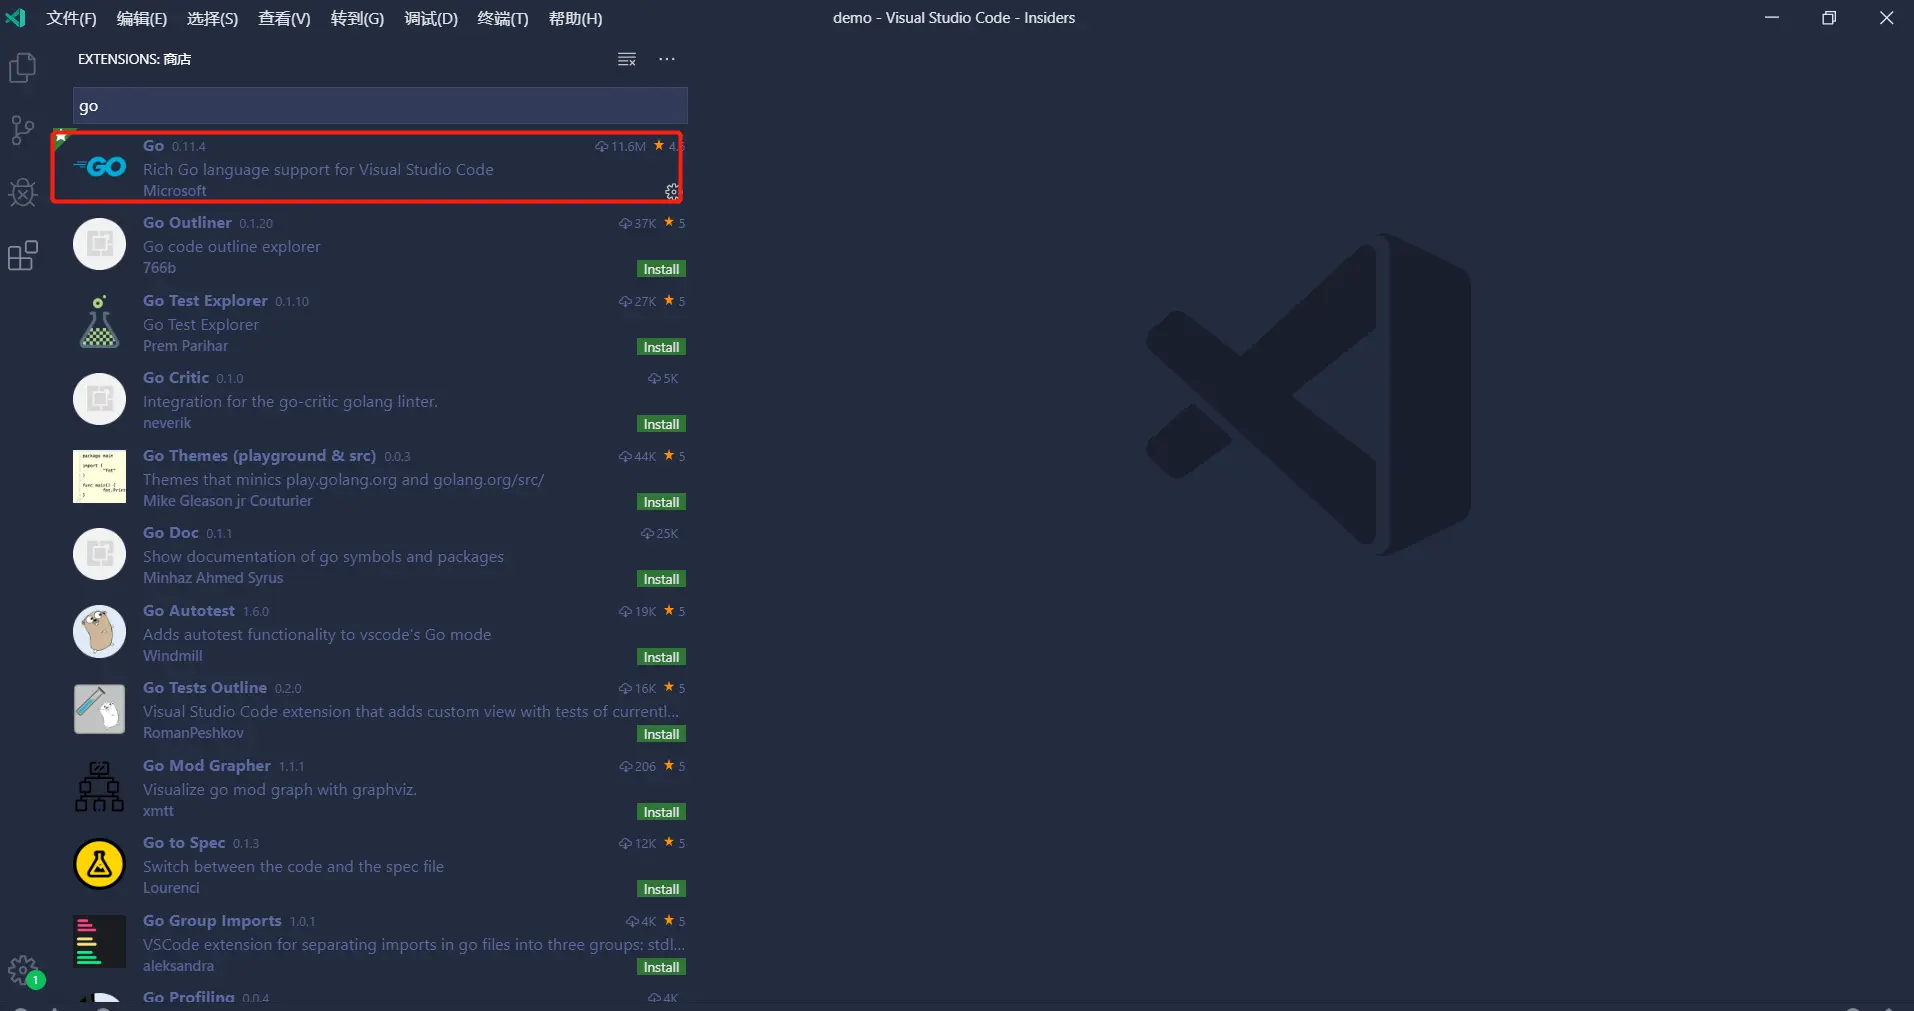This screenshot has height=1011, width=1914.
Task: Select the 'Go Doc' extension title
Action: (x=171, y=533)
